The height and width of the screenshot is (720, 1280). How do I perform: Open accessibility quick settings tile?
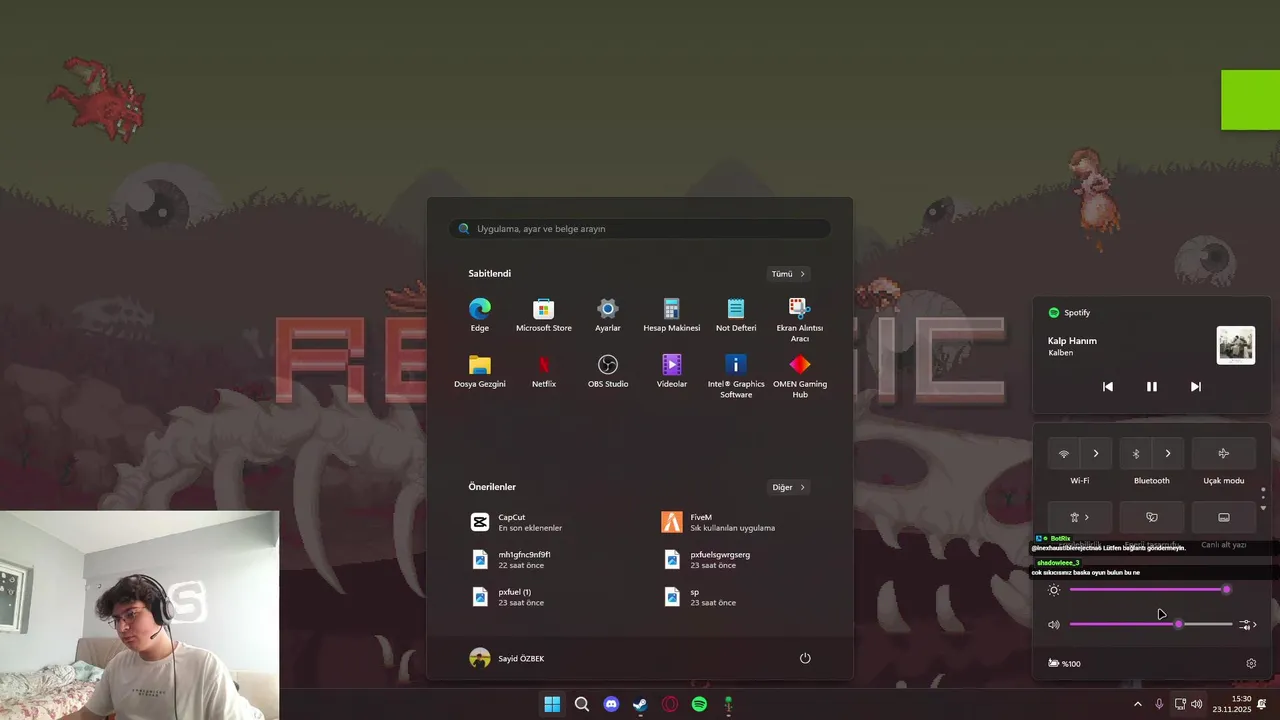tap(1080, 517)
